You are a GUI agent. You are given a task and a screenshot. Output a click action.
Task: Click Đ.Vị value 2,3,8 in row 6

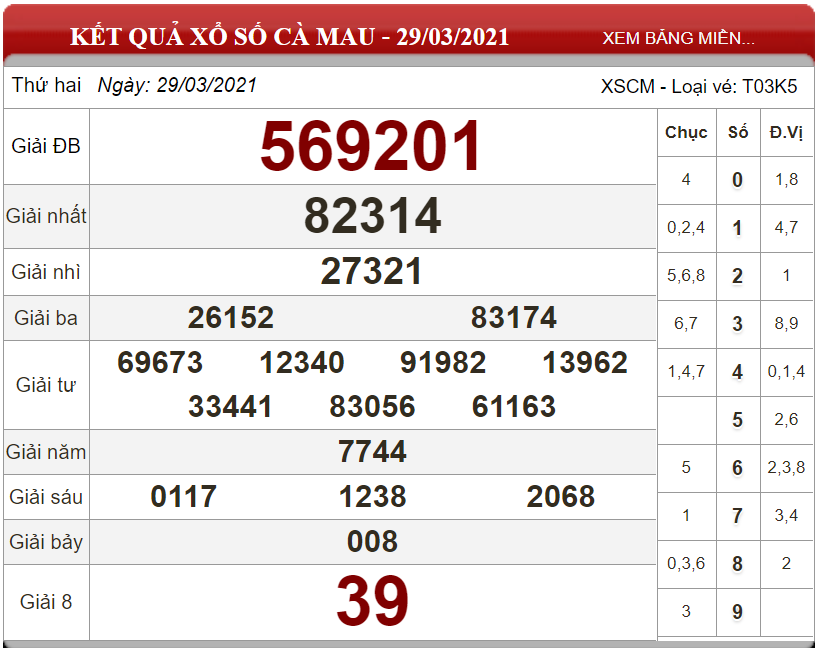[786, 467]
